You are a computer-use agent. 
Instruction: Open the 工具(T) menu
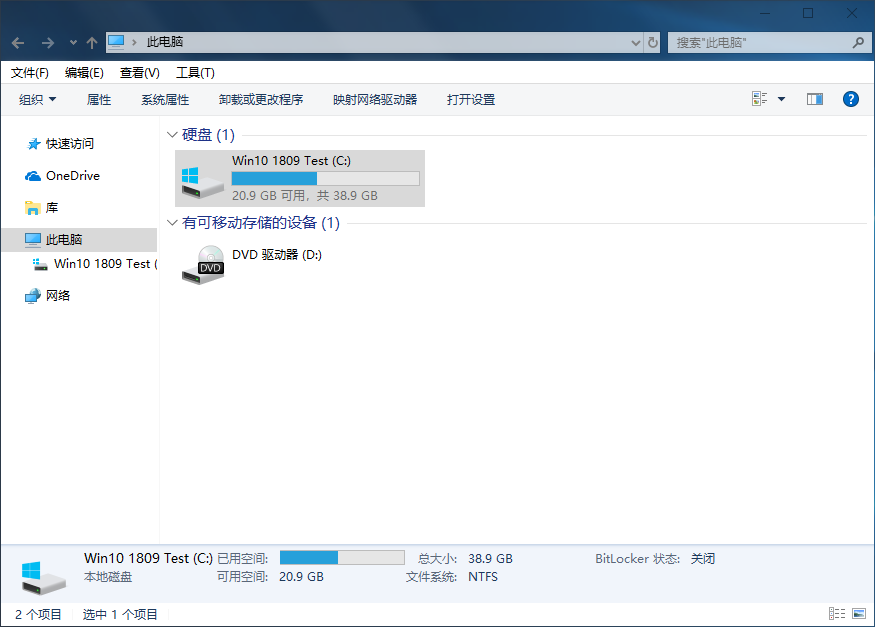(x=195, y=73)
